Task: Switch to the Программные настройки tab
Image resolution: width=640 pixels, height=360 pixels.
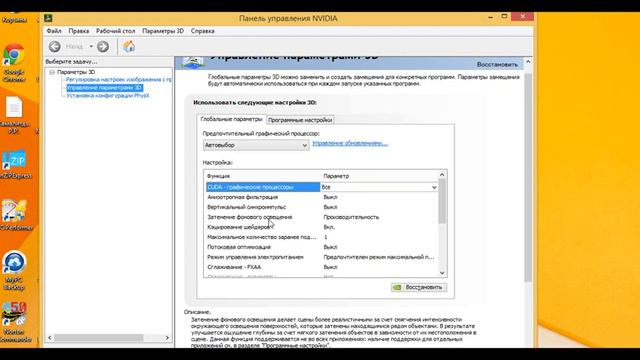Action: [300, 120]
